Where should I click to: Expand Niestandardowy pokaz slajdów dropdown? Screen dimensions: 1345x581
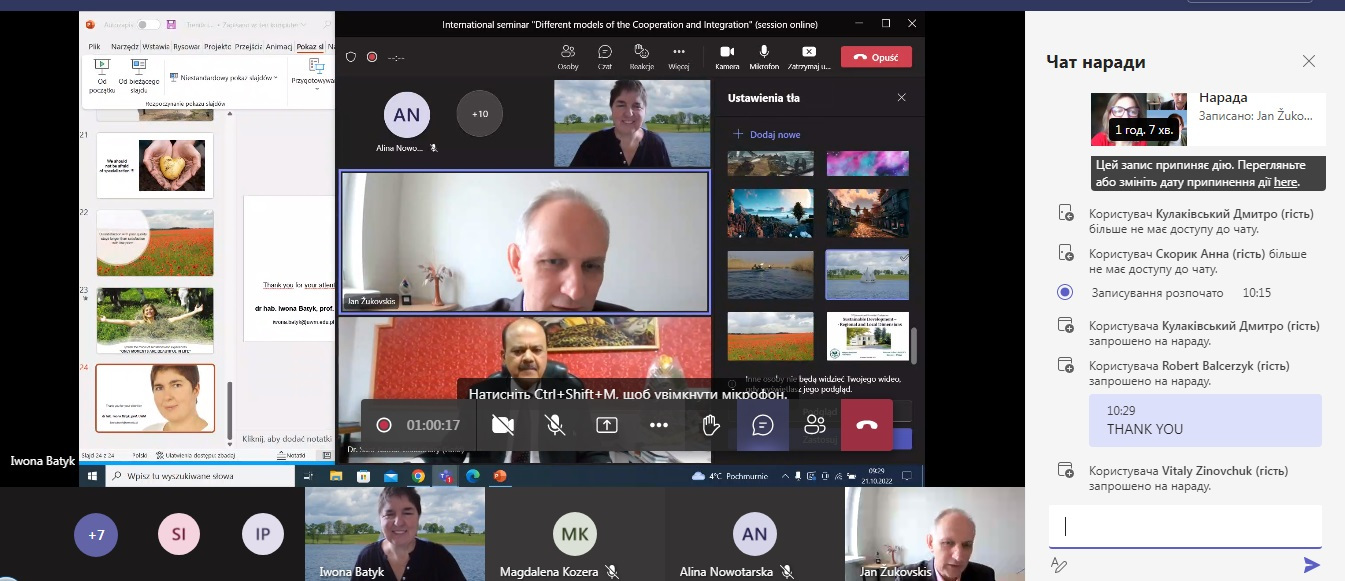pos(223,77)
